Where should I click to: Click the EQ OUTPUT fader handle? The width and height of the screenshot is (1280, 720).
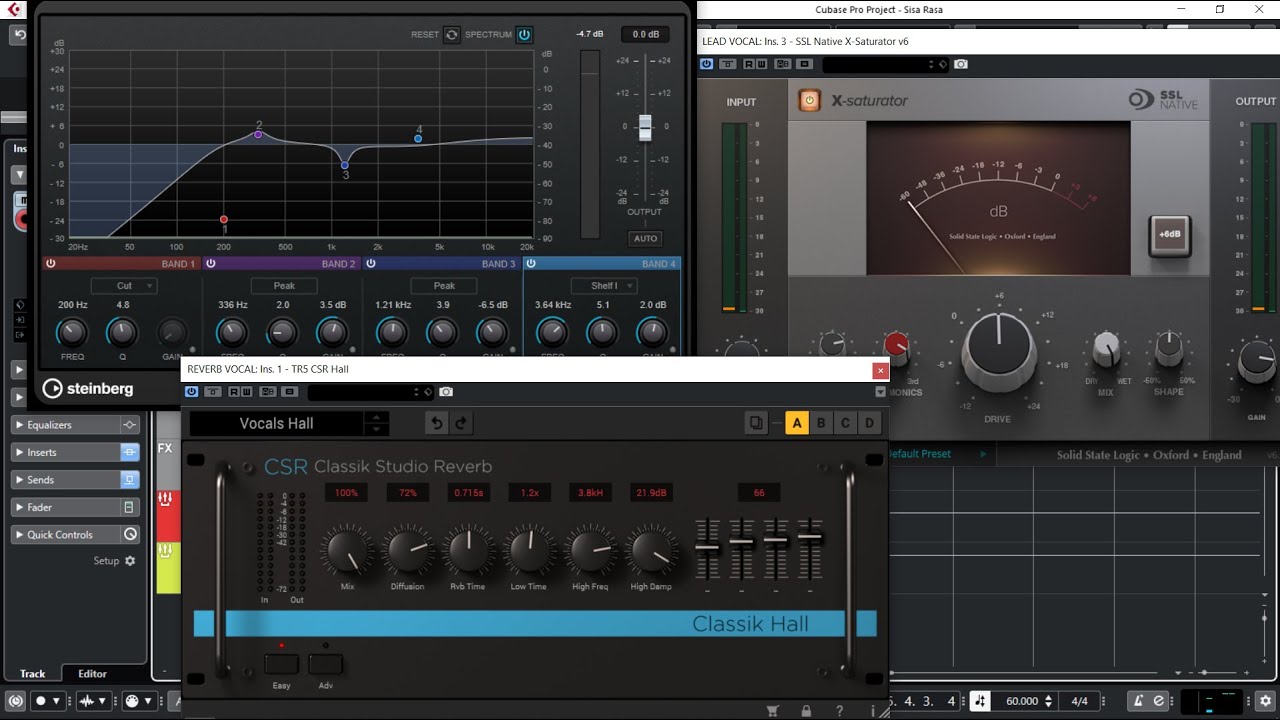pyautogui.click(x=645, y=127)
